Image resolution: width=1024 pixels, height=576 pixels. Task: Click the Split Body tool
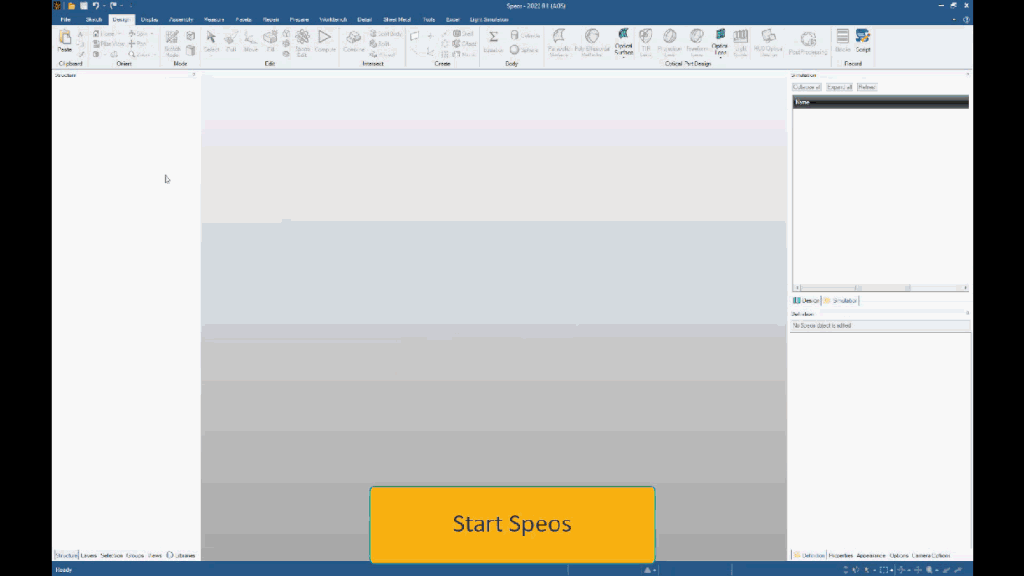coord(386,33)
